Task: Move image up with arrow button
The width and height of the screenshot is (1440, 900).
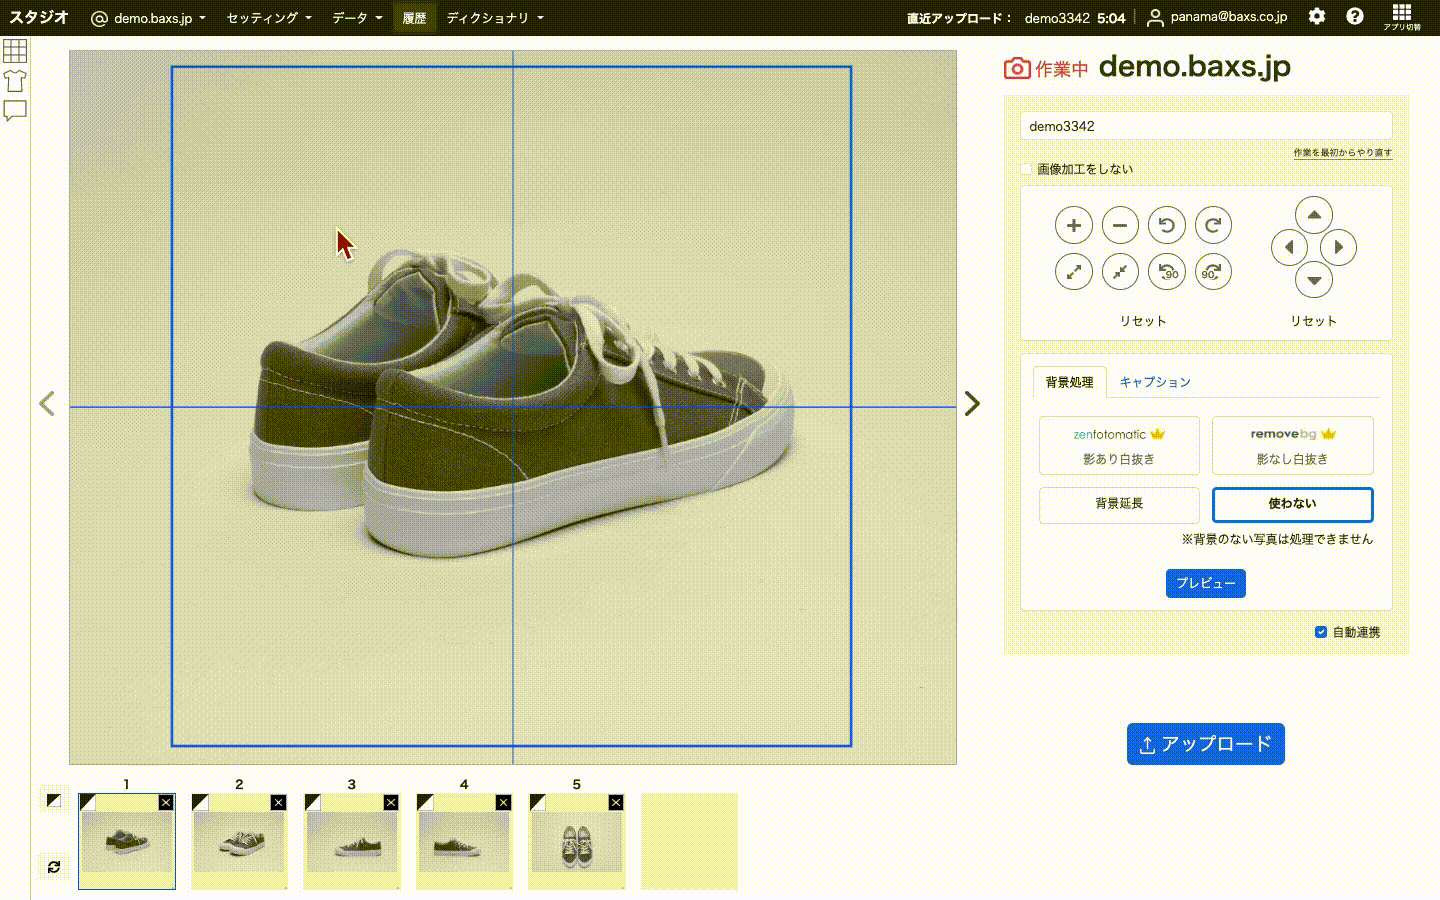Action: [1314, 215]
